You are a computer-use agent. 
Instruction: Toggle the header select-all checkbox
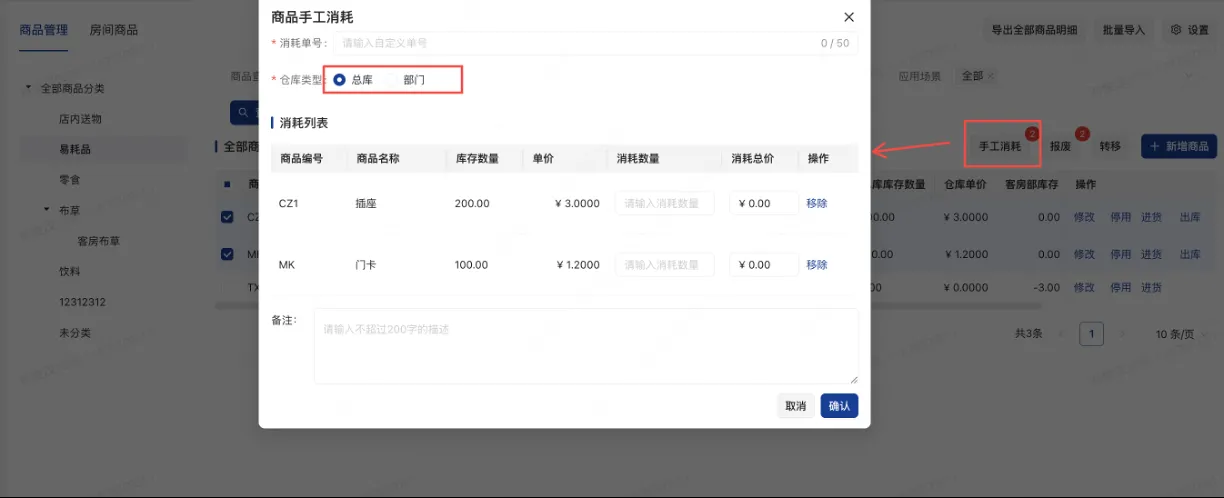coord(227,185)
